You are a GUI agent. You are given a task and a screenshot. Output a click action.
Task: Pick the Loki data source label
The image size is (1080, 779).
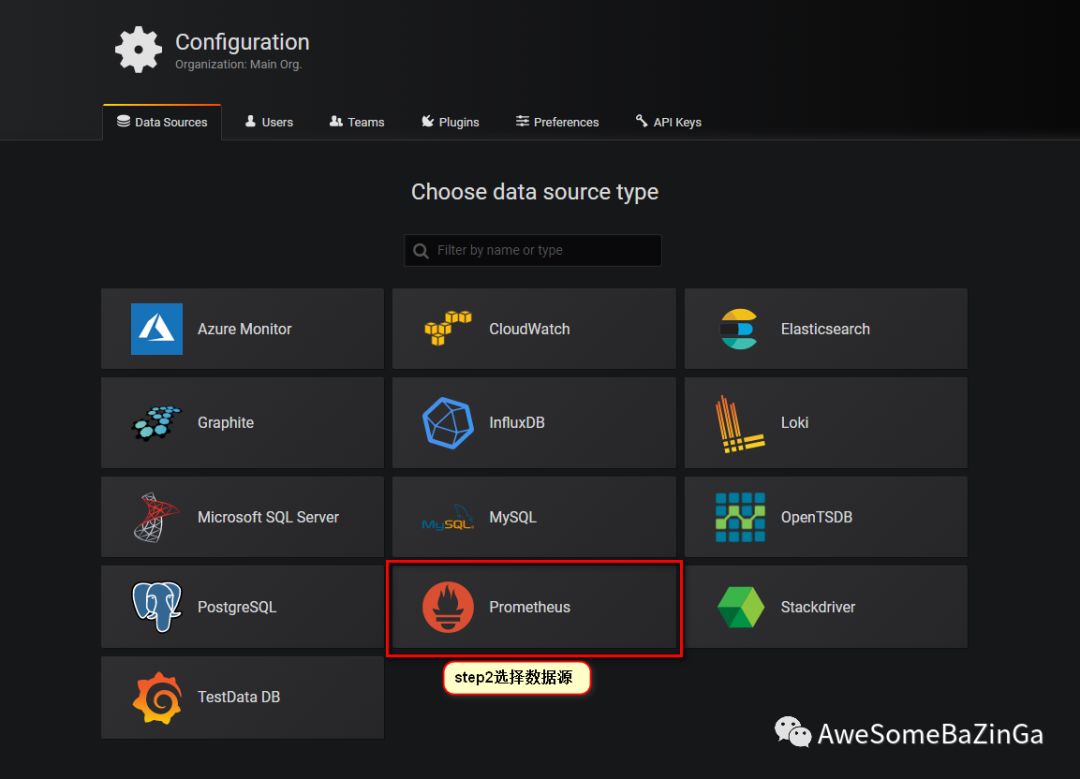pos(794,423)
